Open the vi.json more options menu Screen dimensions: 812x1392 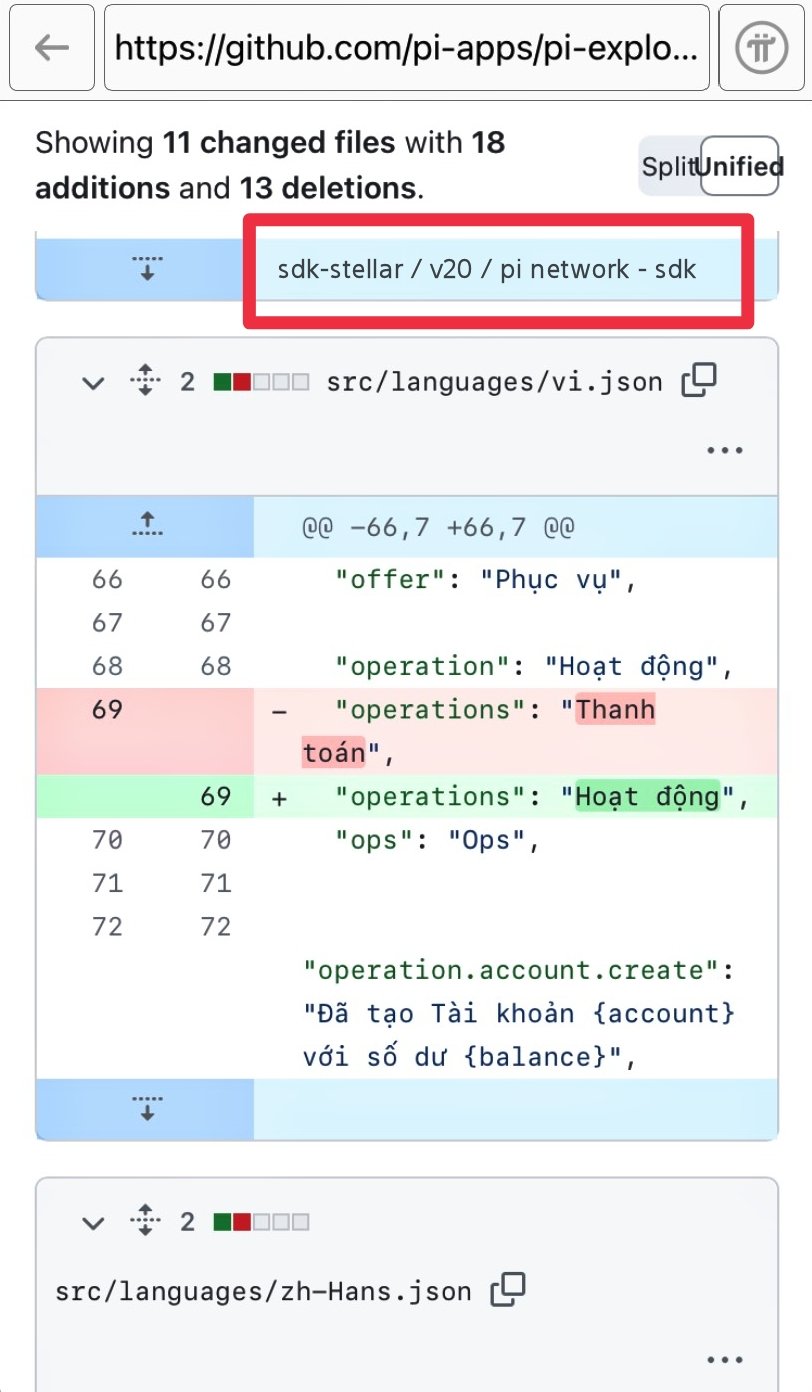click(725, 450)
